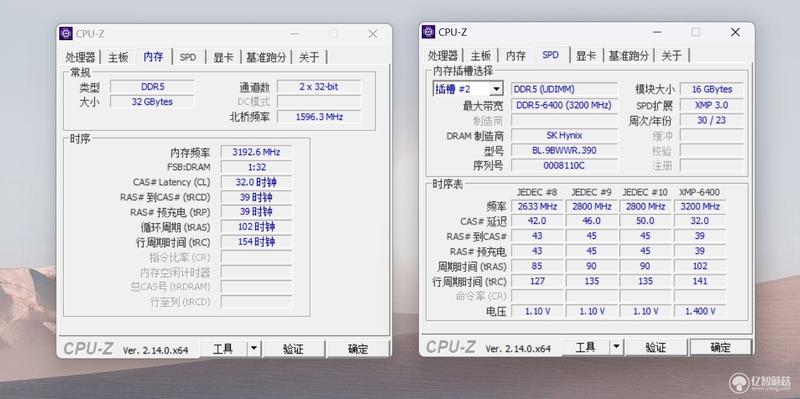Click the CPU-Z app icon in the right window title bar
Screen dimensions: 800x399
429,32
